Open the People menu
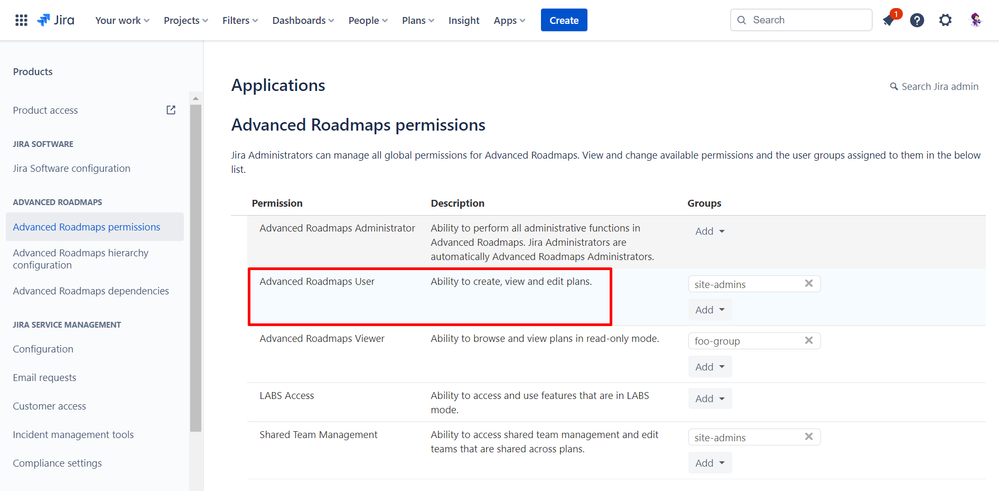Screen dimensions: 999x491 coord(368,20)
